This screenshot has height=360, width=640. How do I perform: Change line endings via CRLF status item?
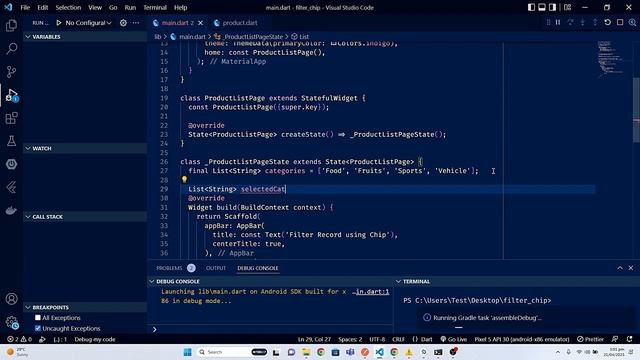398,339
